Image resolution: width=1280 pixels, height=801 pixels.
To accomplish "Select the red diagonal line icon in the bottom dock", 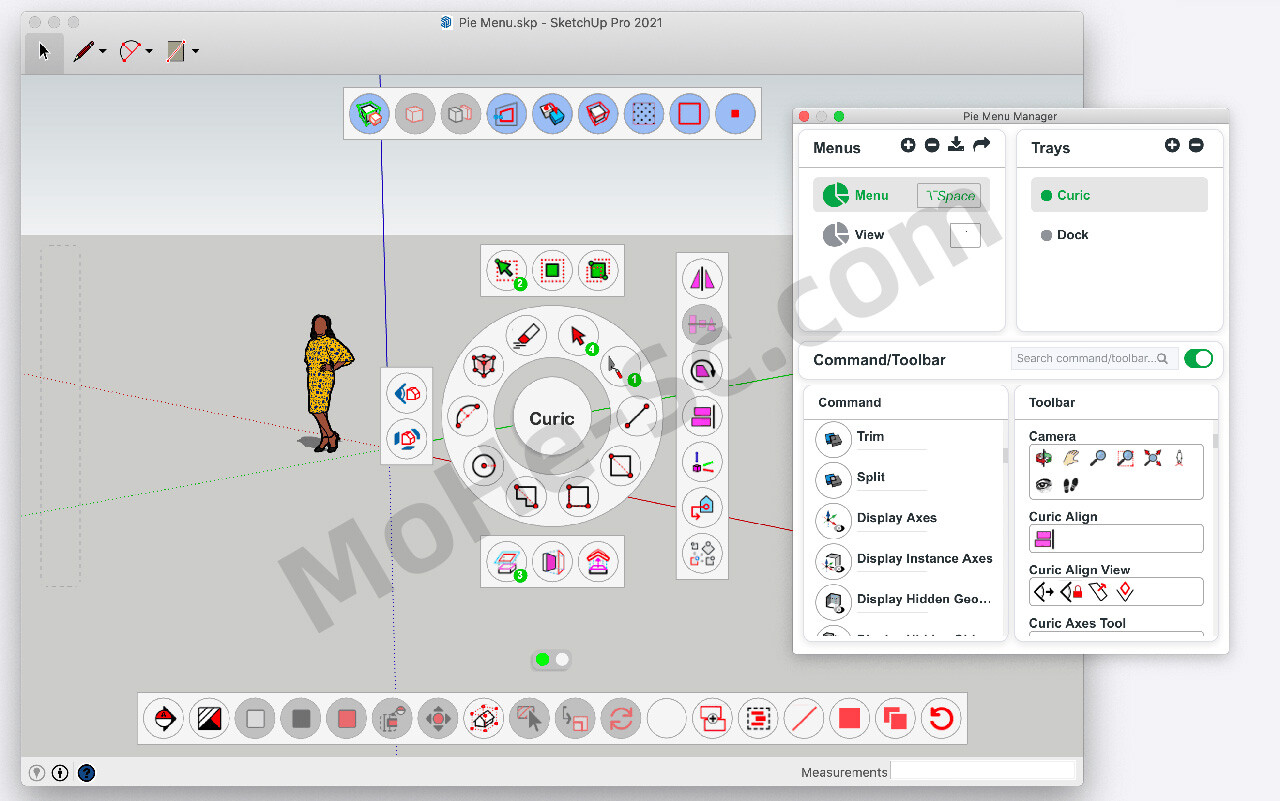I will pyautogui.click(x=803, y=718).
